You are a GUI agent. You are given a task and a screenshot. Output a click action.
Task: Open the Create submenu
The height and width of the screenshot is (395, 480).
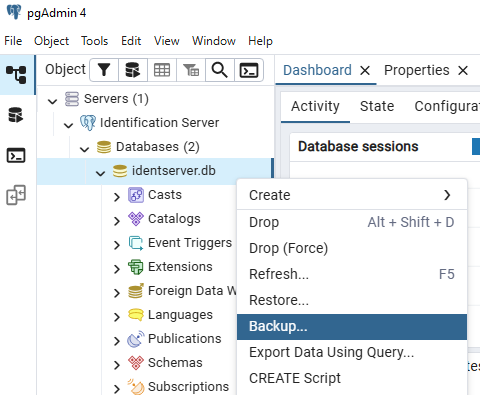click(352, 195)
